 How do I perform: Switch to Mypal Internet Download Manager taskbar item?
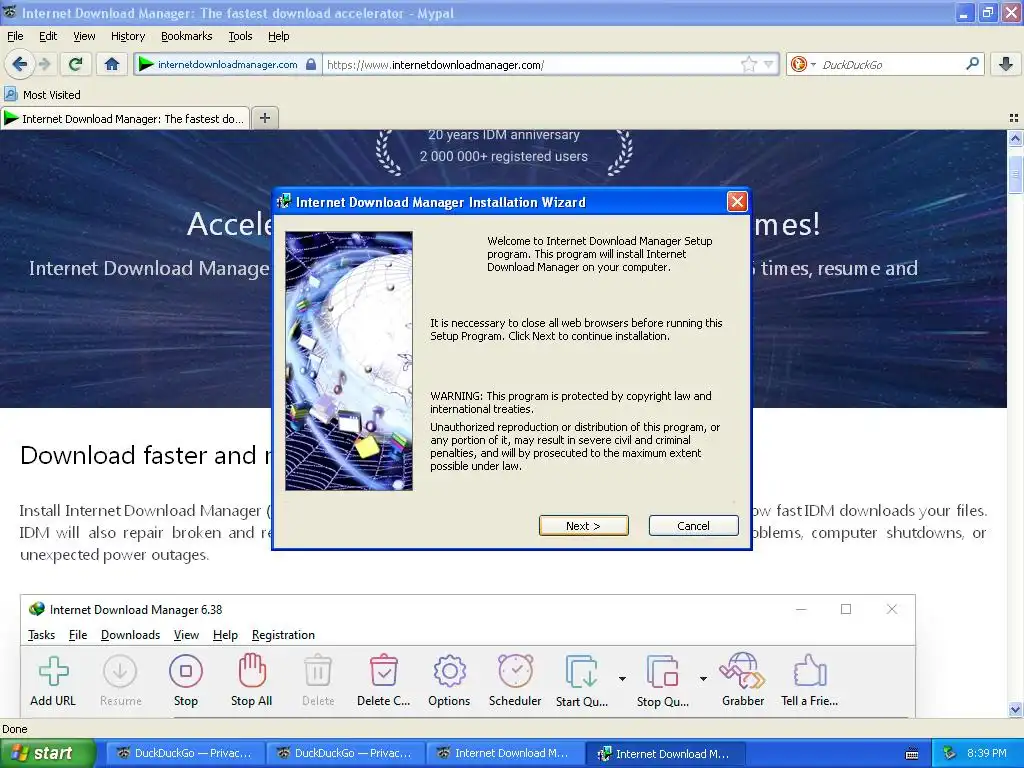[504, 754]
